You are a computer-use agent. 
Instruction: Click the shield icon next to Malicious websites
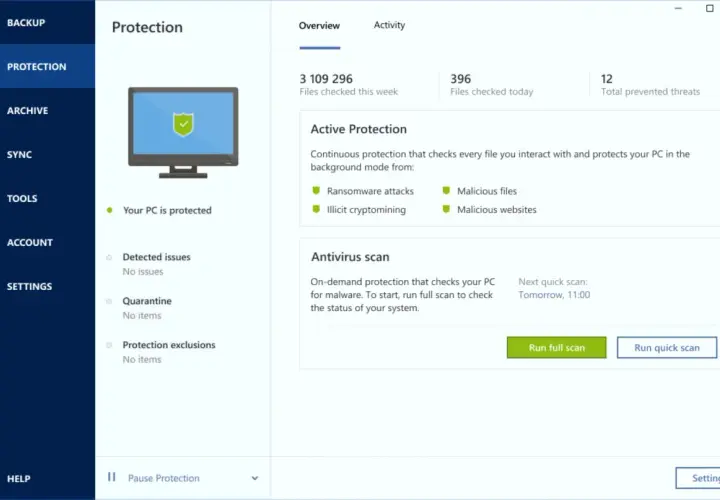coord(446,209)
